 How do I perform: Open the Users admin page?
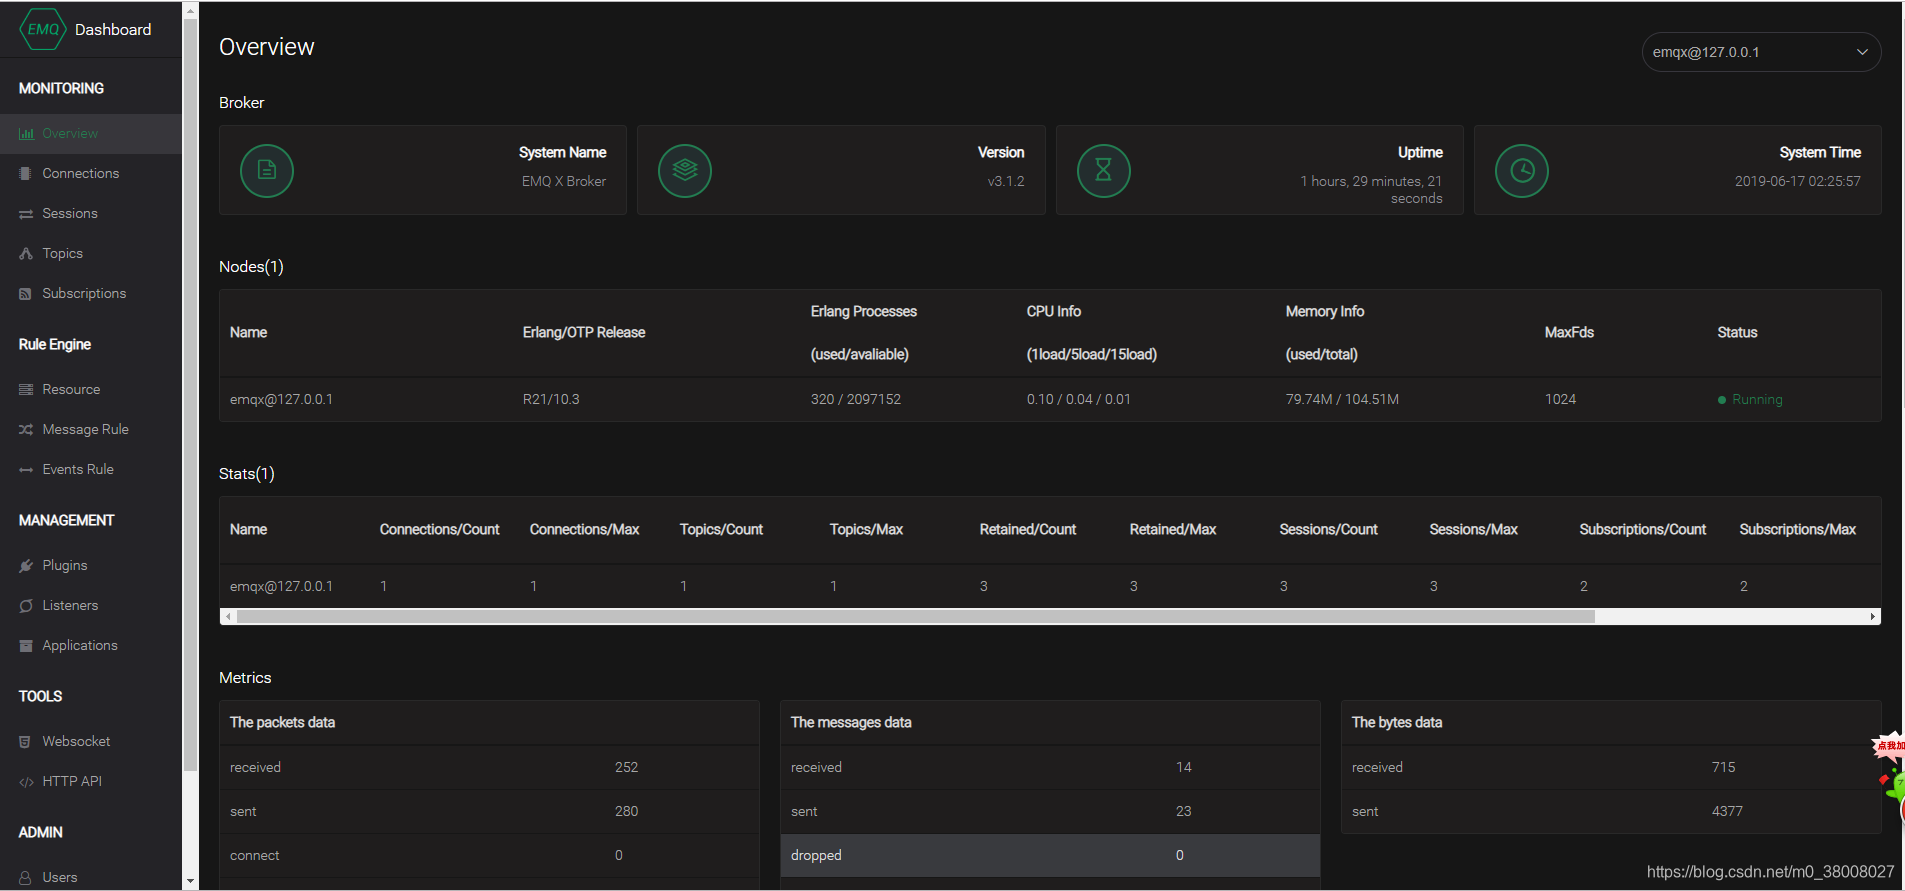(91, 878)
